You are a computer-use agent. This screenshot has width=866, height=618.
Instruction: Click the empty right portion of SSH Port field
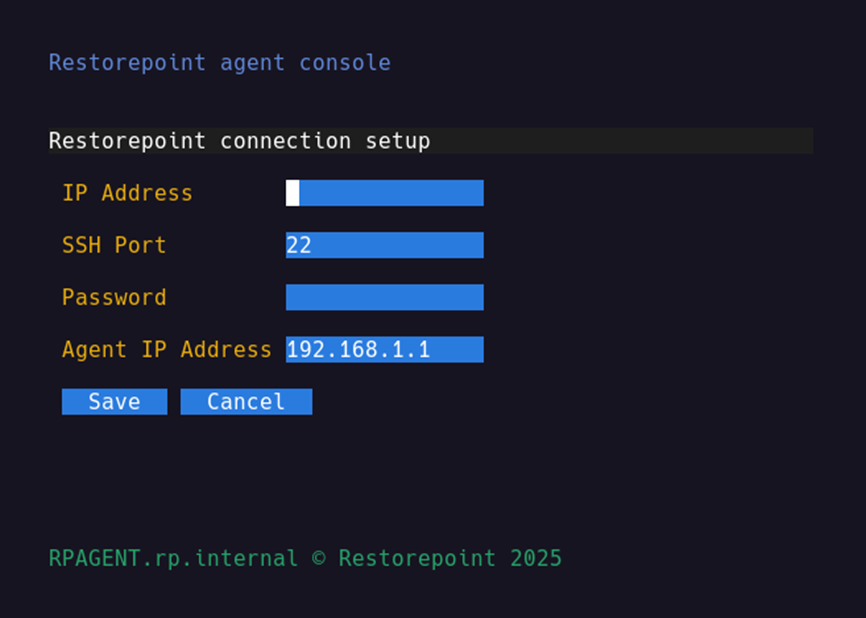click(x=420, y=245)
